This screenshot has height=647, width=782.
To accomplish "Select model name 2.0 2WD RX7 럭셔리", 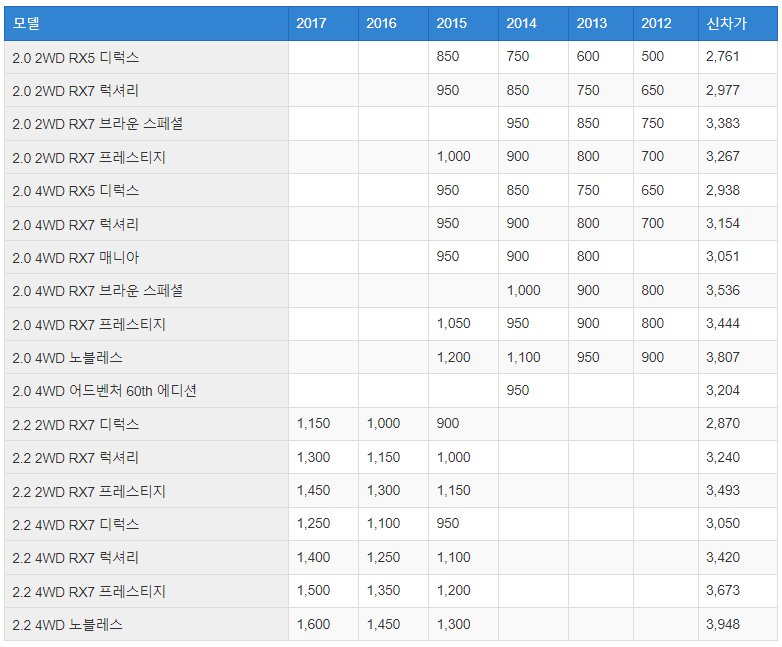I will (x=75, y=91).
